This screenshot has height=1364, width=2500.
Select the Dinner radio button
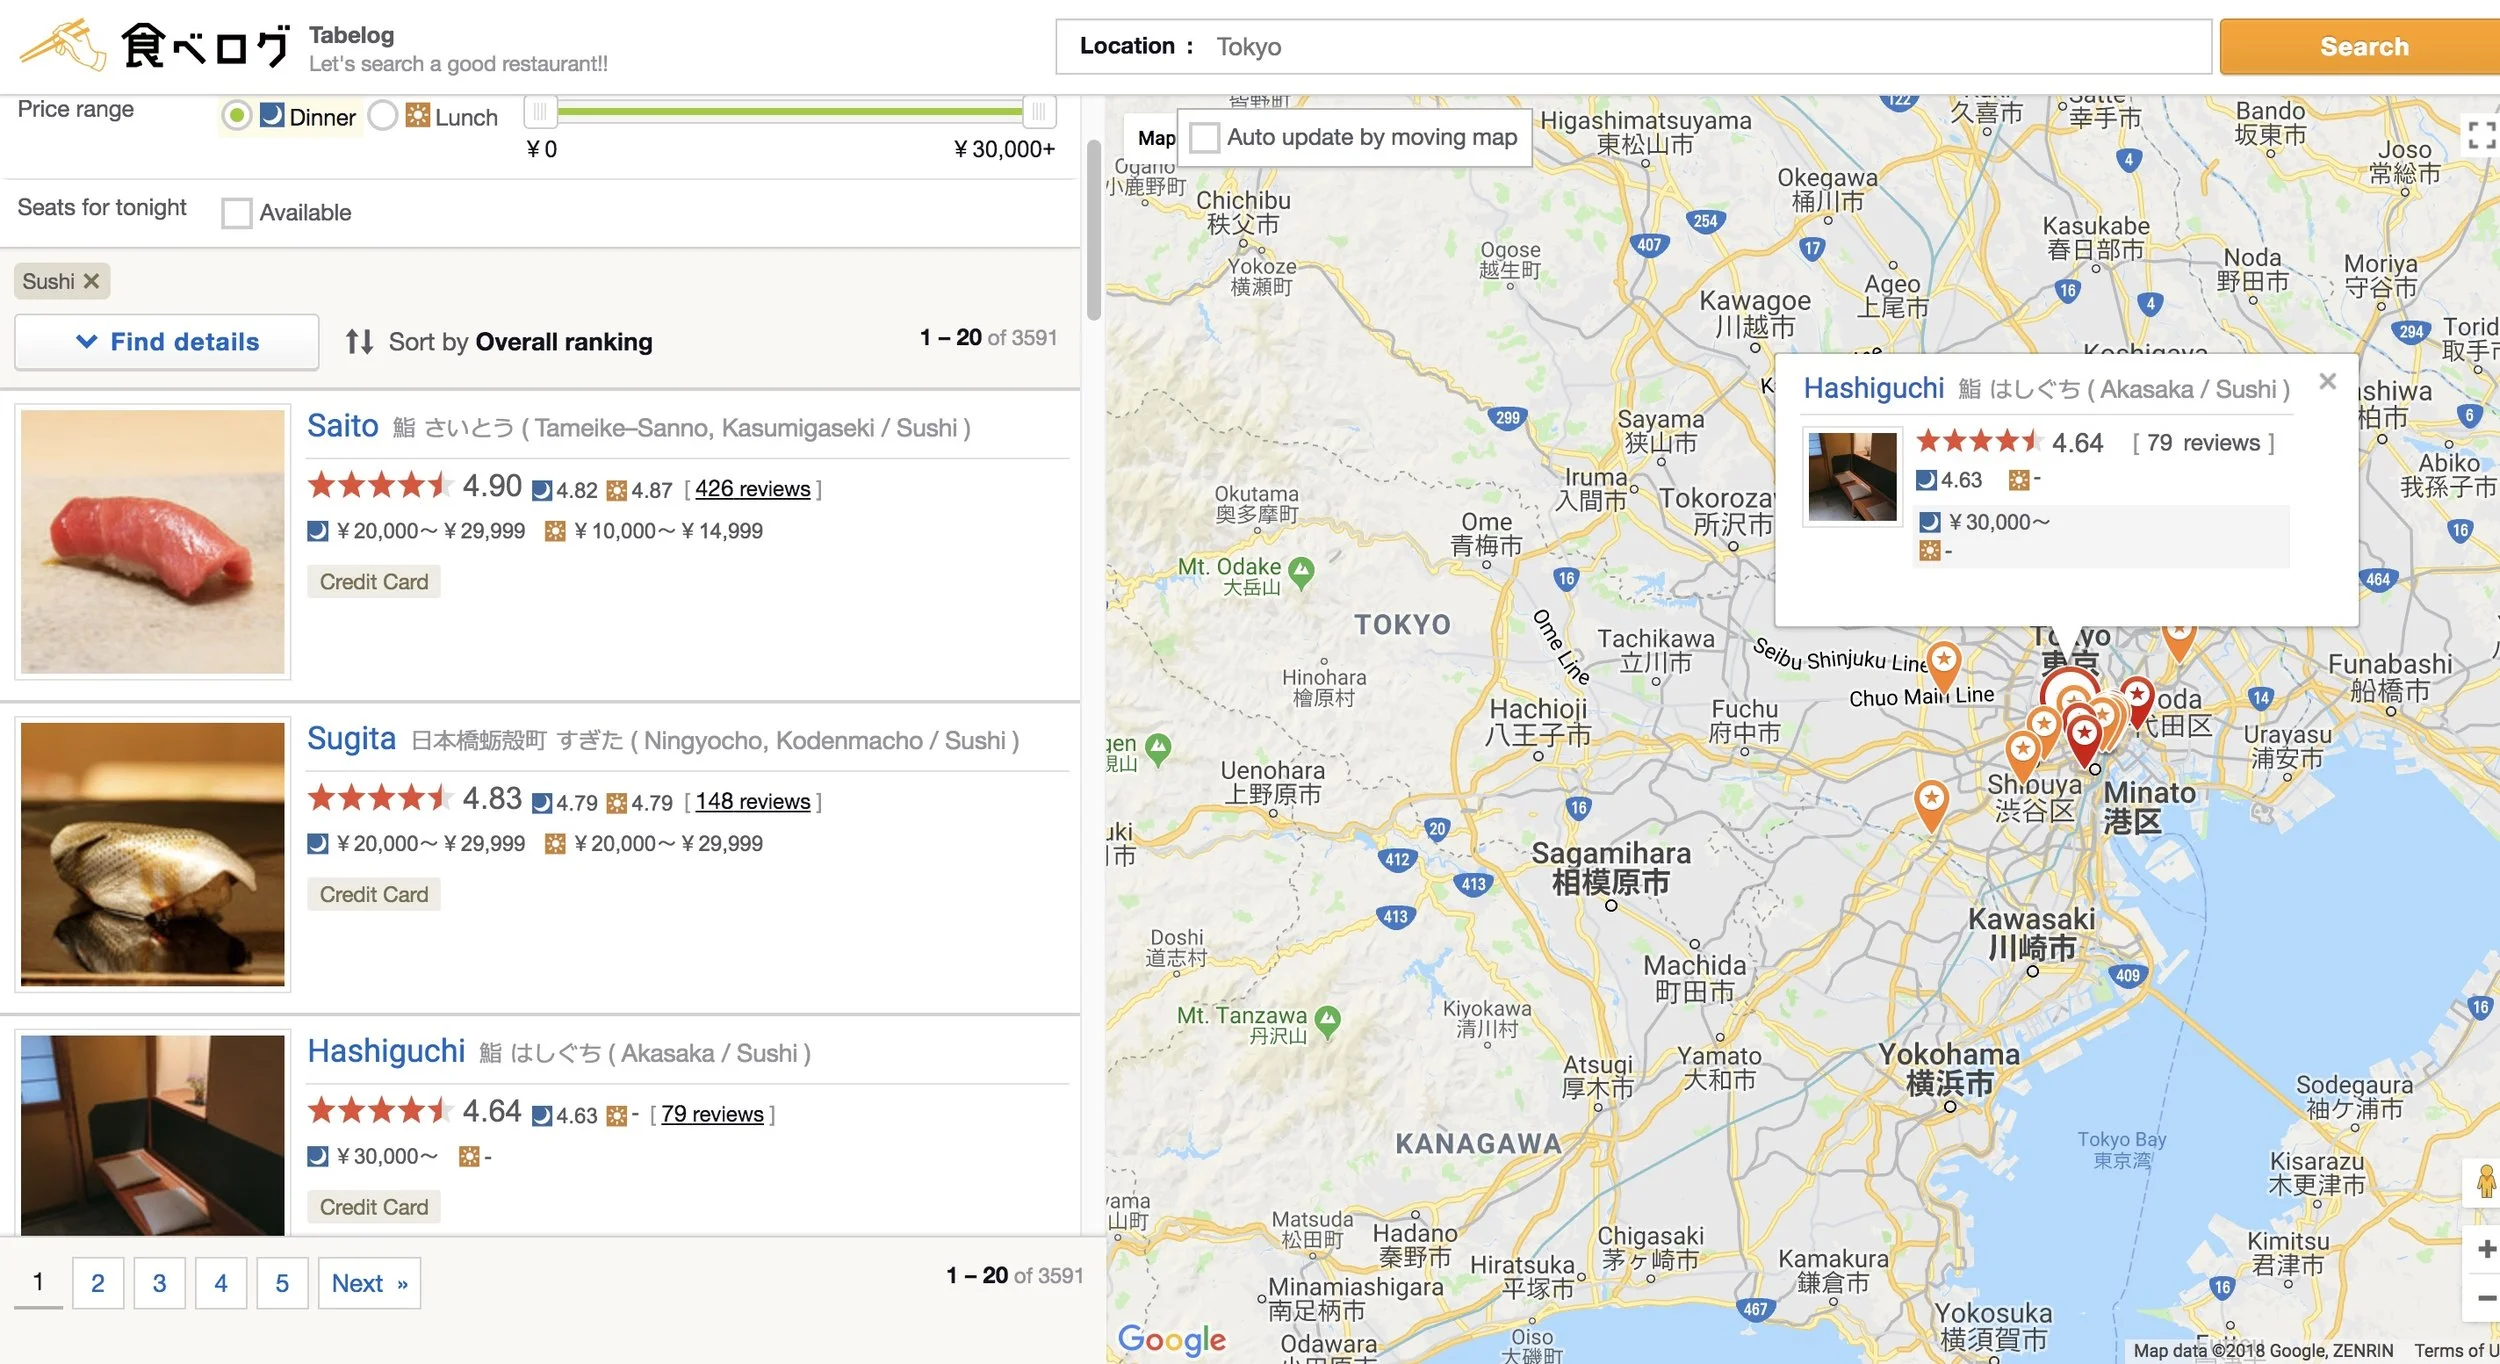[x=236, y=116]
